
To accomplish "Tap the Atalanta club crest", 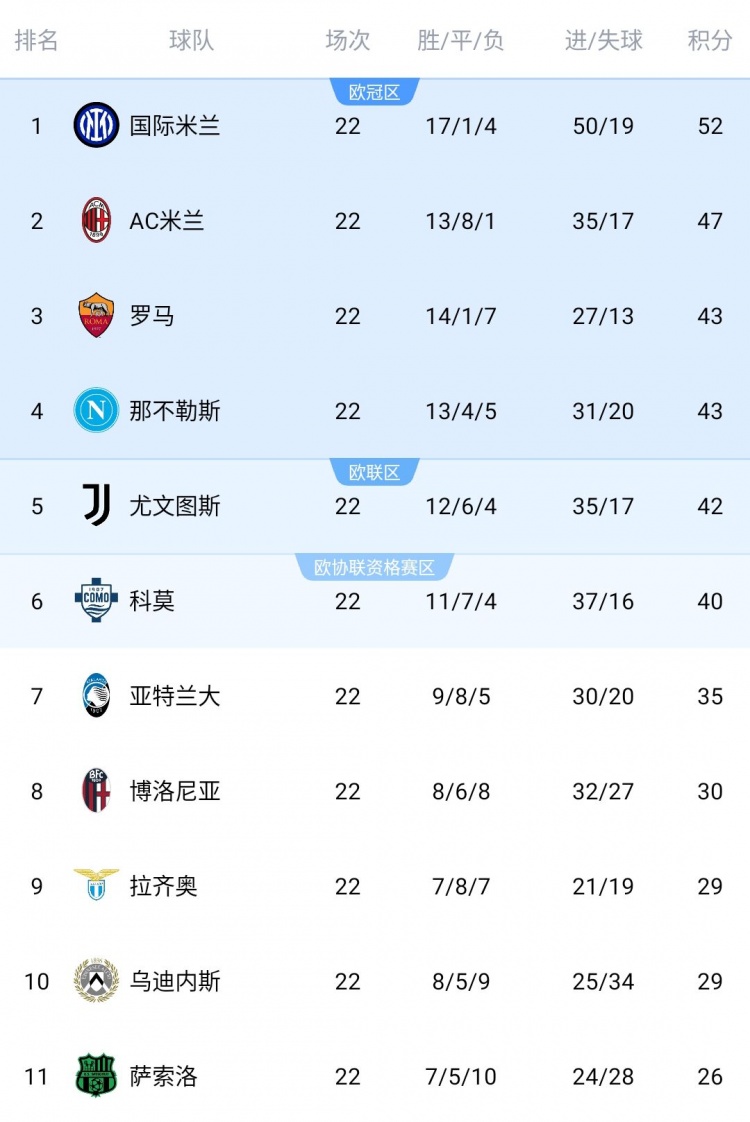I will [96, 696].
